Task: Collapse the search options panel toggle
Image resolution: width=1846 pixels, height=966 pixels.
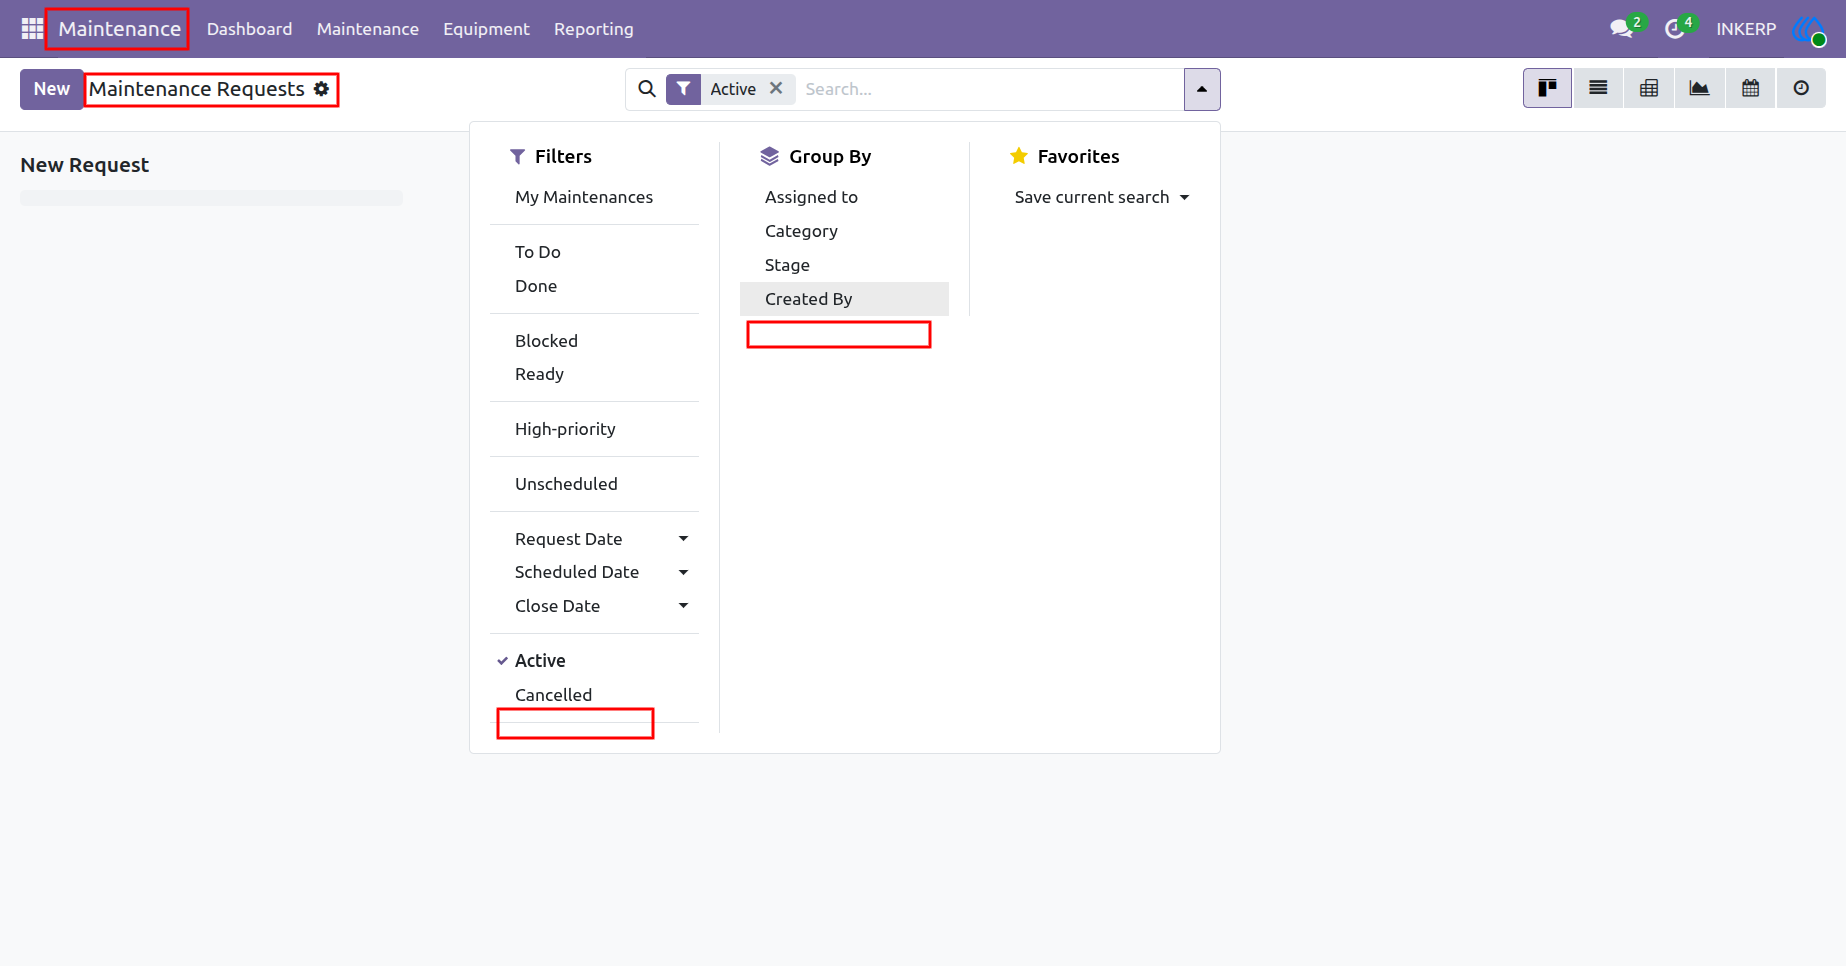Action: click(x=1202, y=89)
